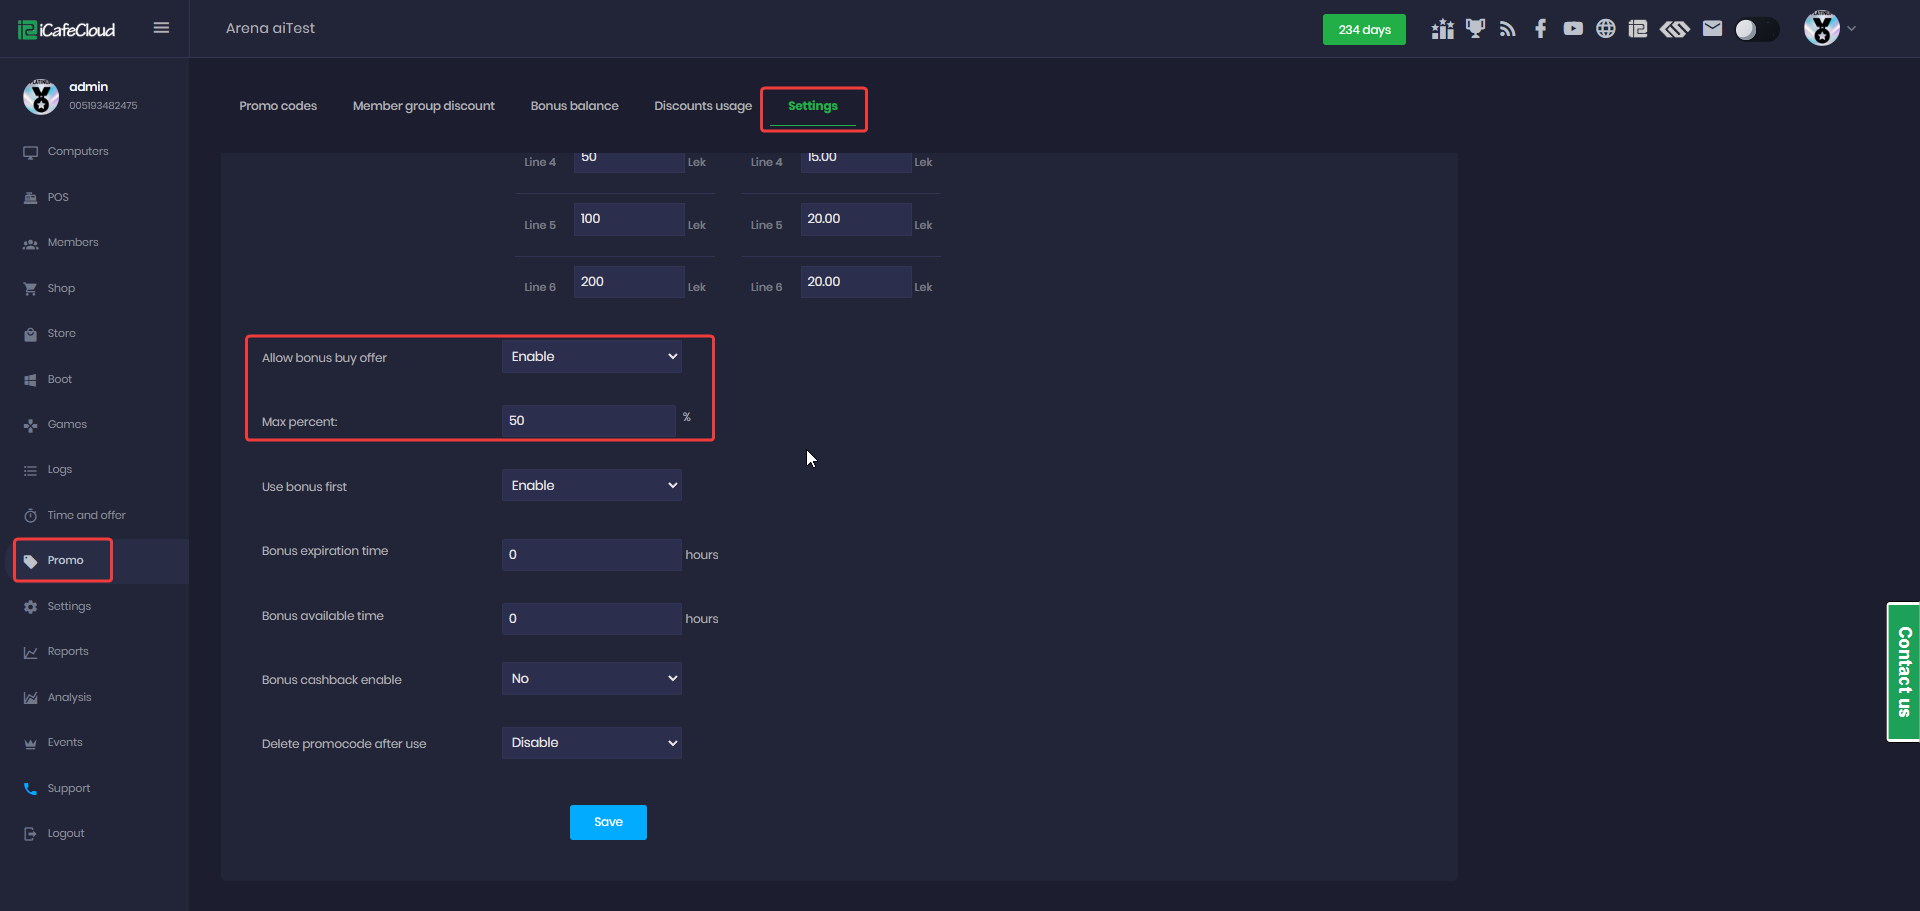Switch to the Promo codes tab
This screenshot has width=1920, height=911.
278,106
